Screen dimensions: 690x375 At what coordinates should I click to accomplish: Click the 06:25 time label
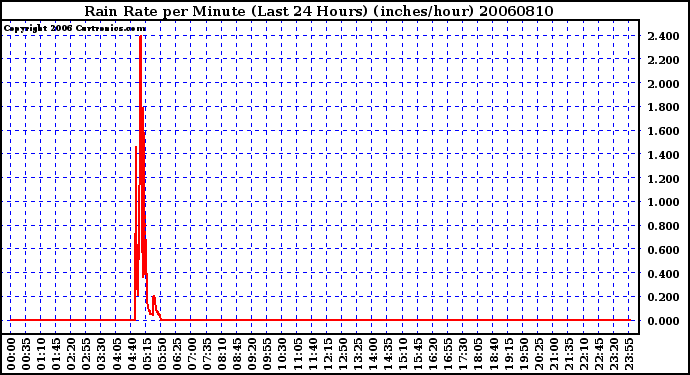click(177, 354)
